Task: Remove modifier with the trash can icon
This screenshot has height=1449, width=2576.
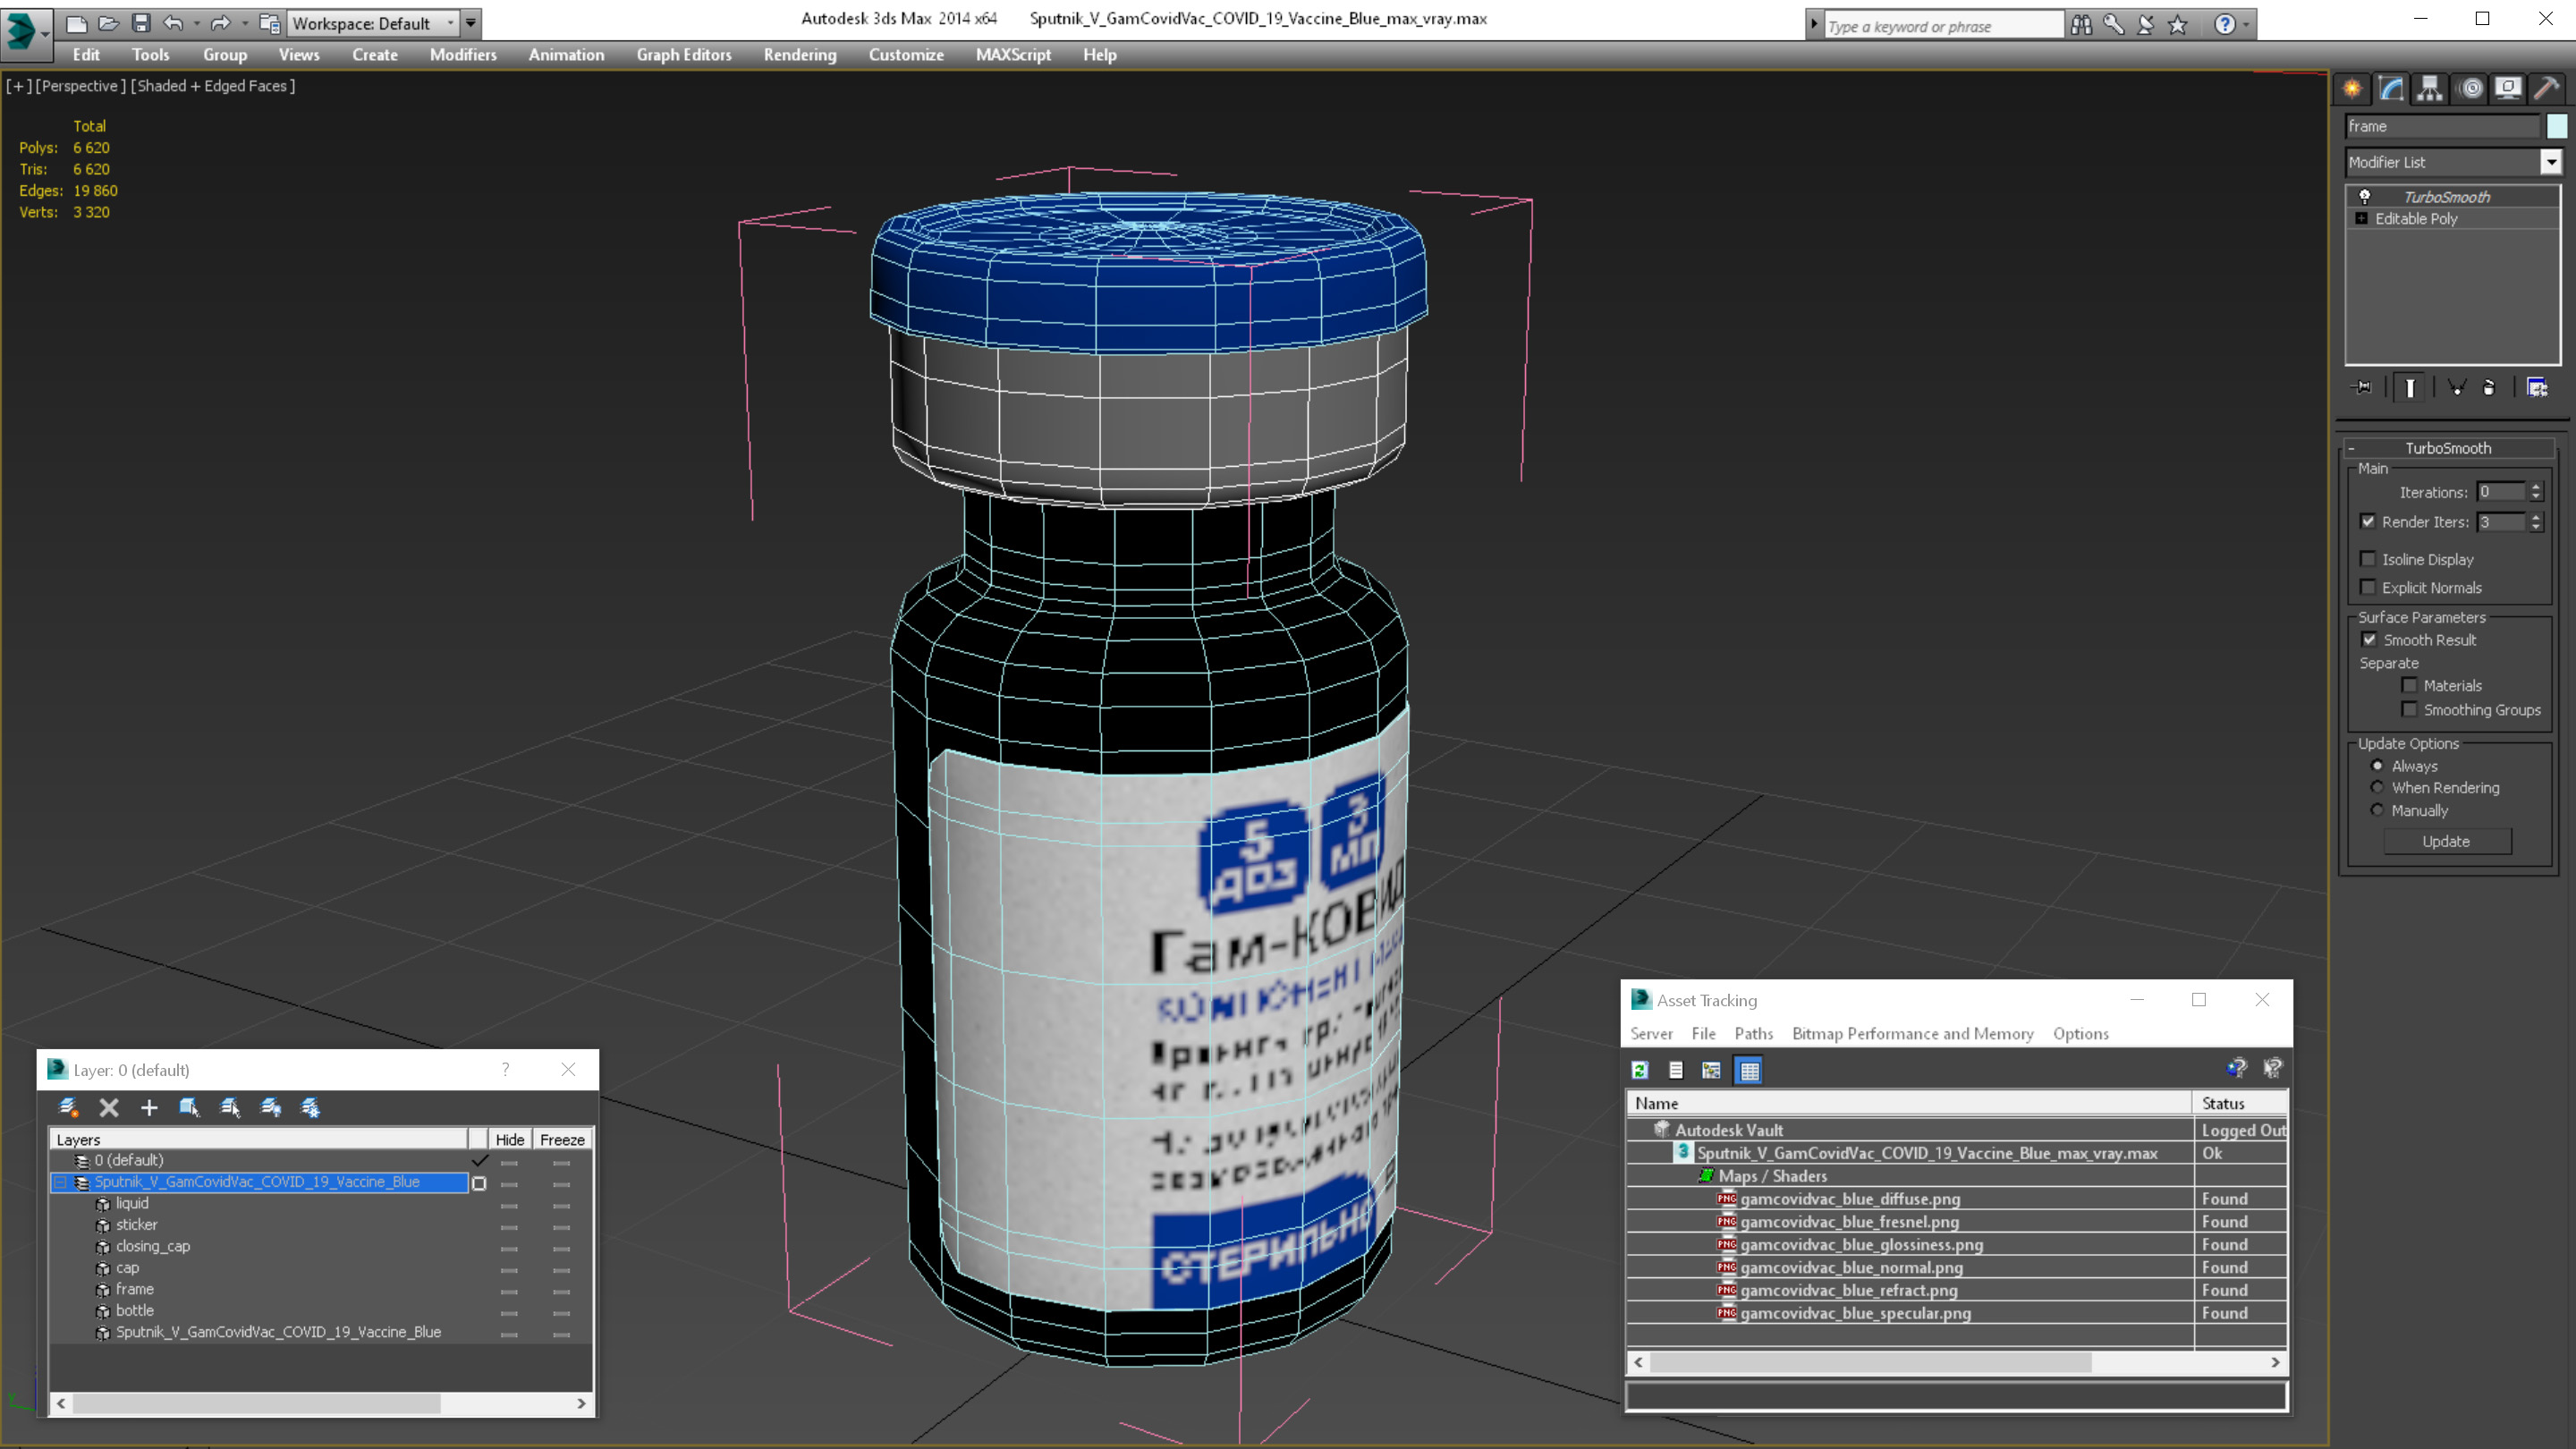Action: 2490,387
